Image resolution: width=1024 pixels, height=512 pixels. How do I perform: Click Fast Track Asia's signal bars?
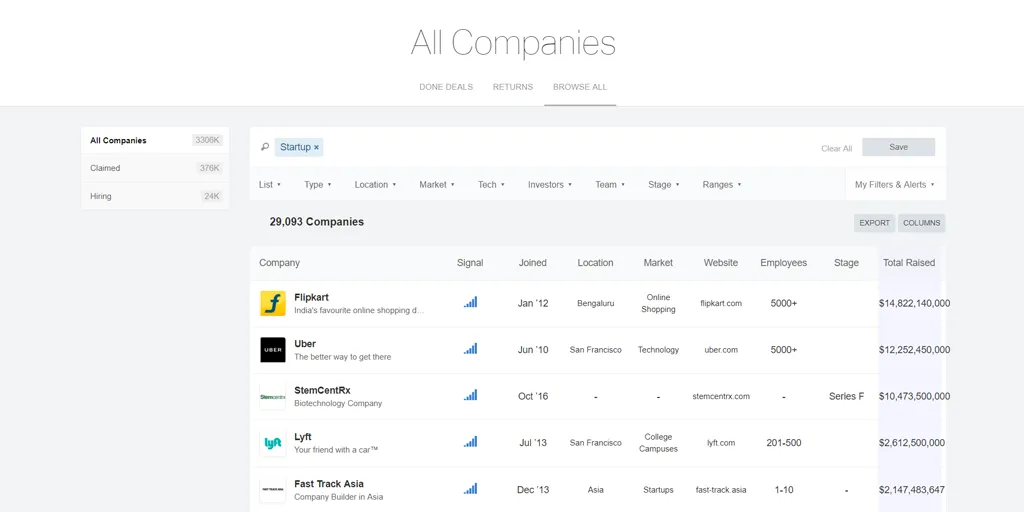(470, 488)
